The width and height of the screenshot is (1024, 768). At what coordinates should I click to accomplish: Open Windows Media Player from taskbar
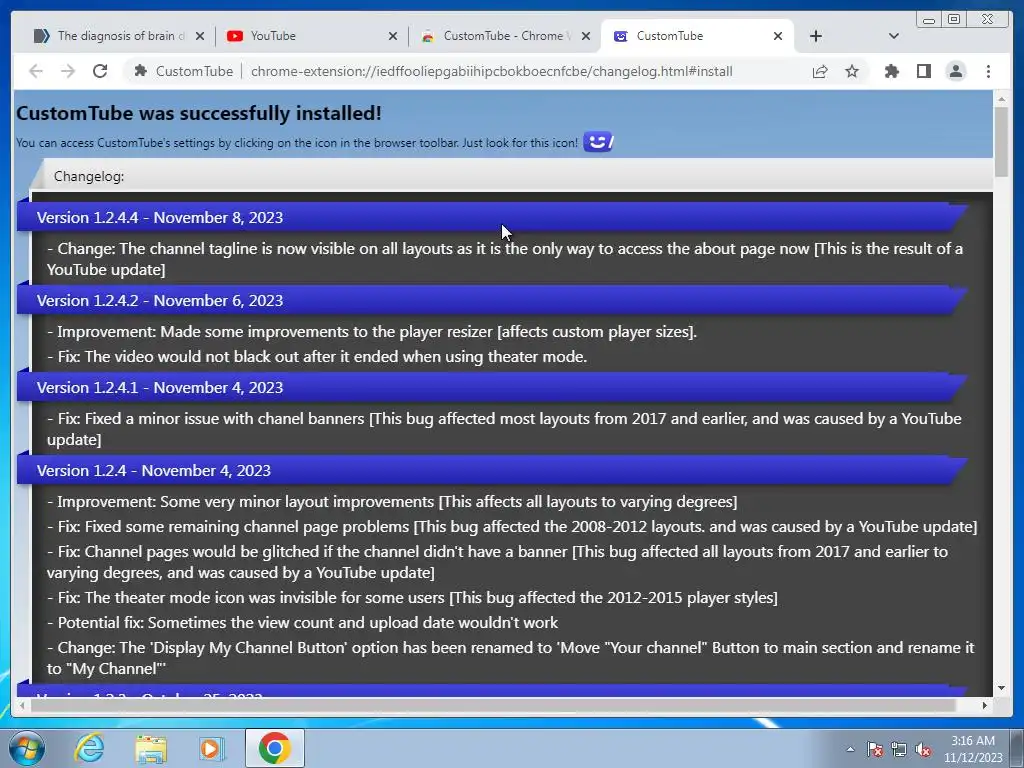coord(211,748)
